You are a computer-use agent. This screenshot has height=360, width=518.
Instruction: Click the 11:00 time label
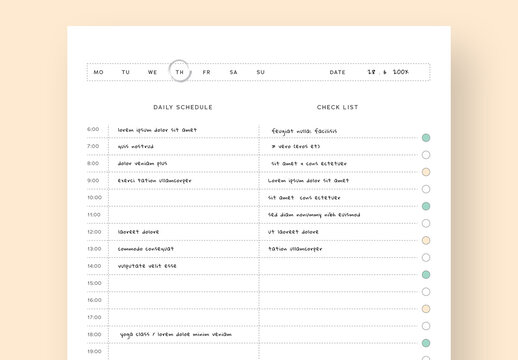pos(94,215)
